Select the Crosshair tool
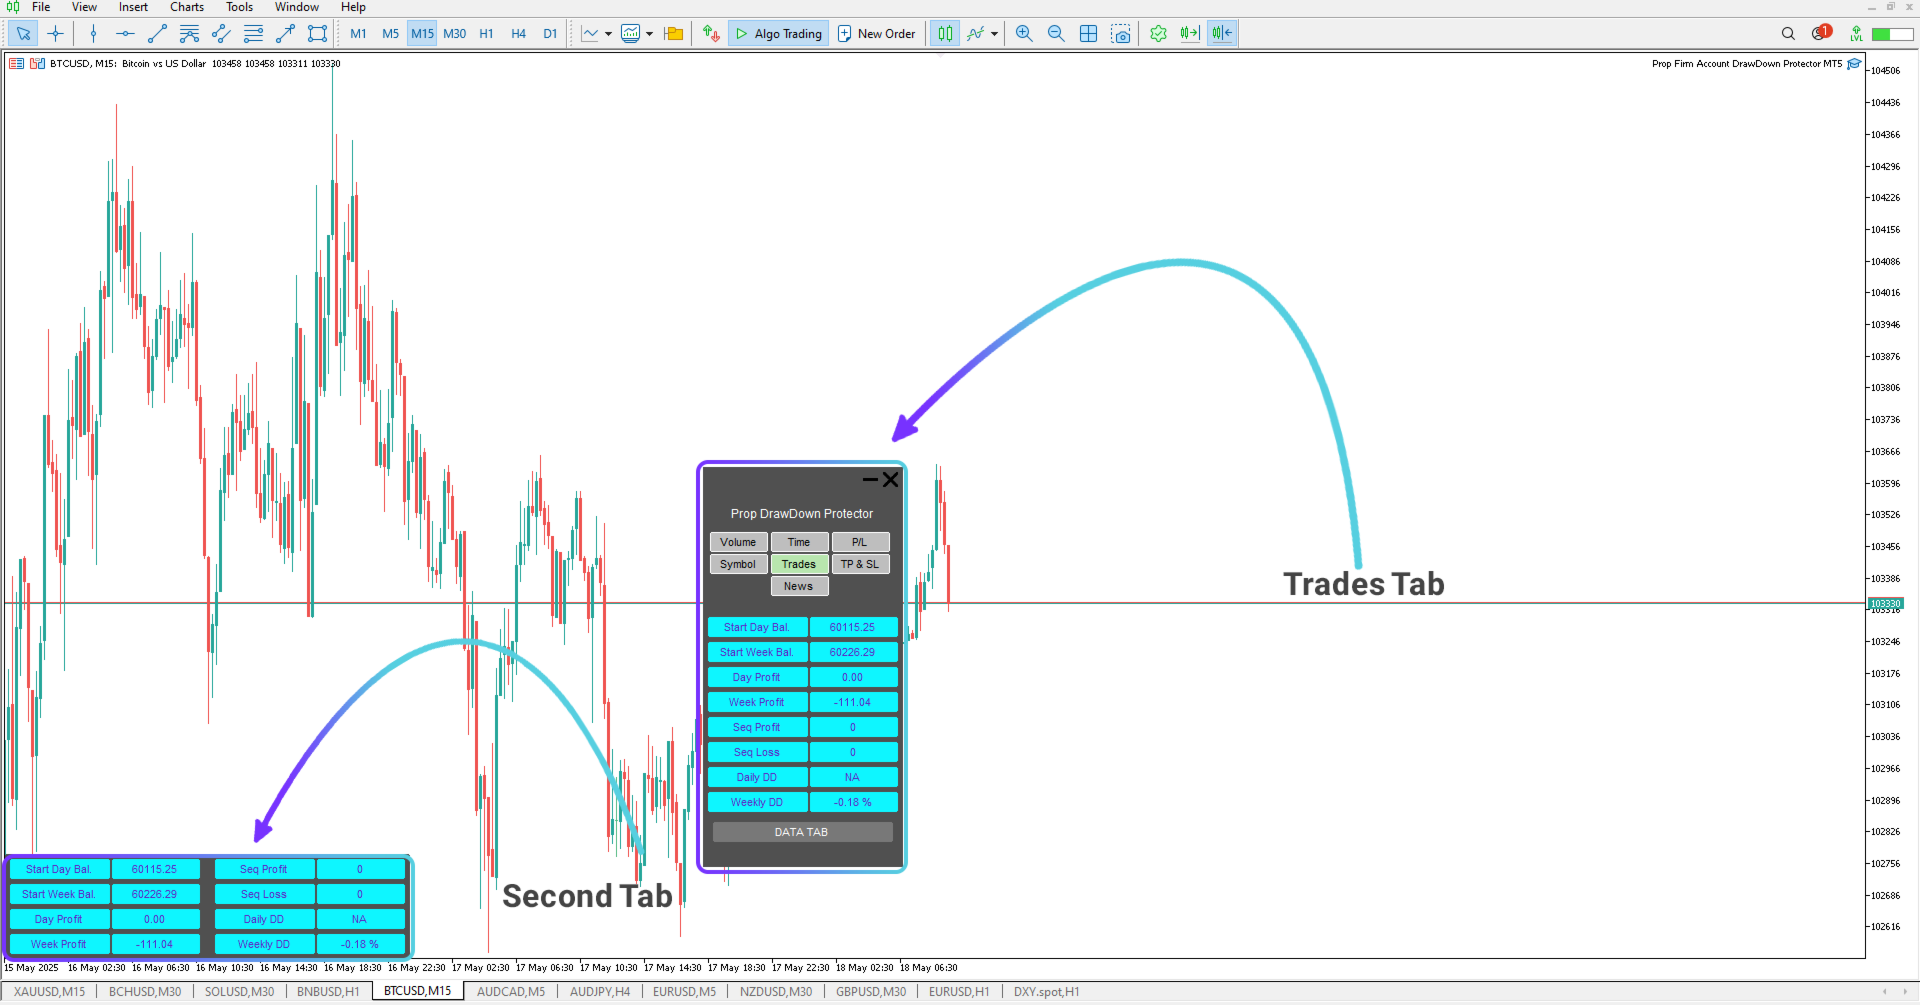The width and height of the screenshot is (1920, 1005). point(56,33)
